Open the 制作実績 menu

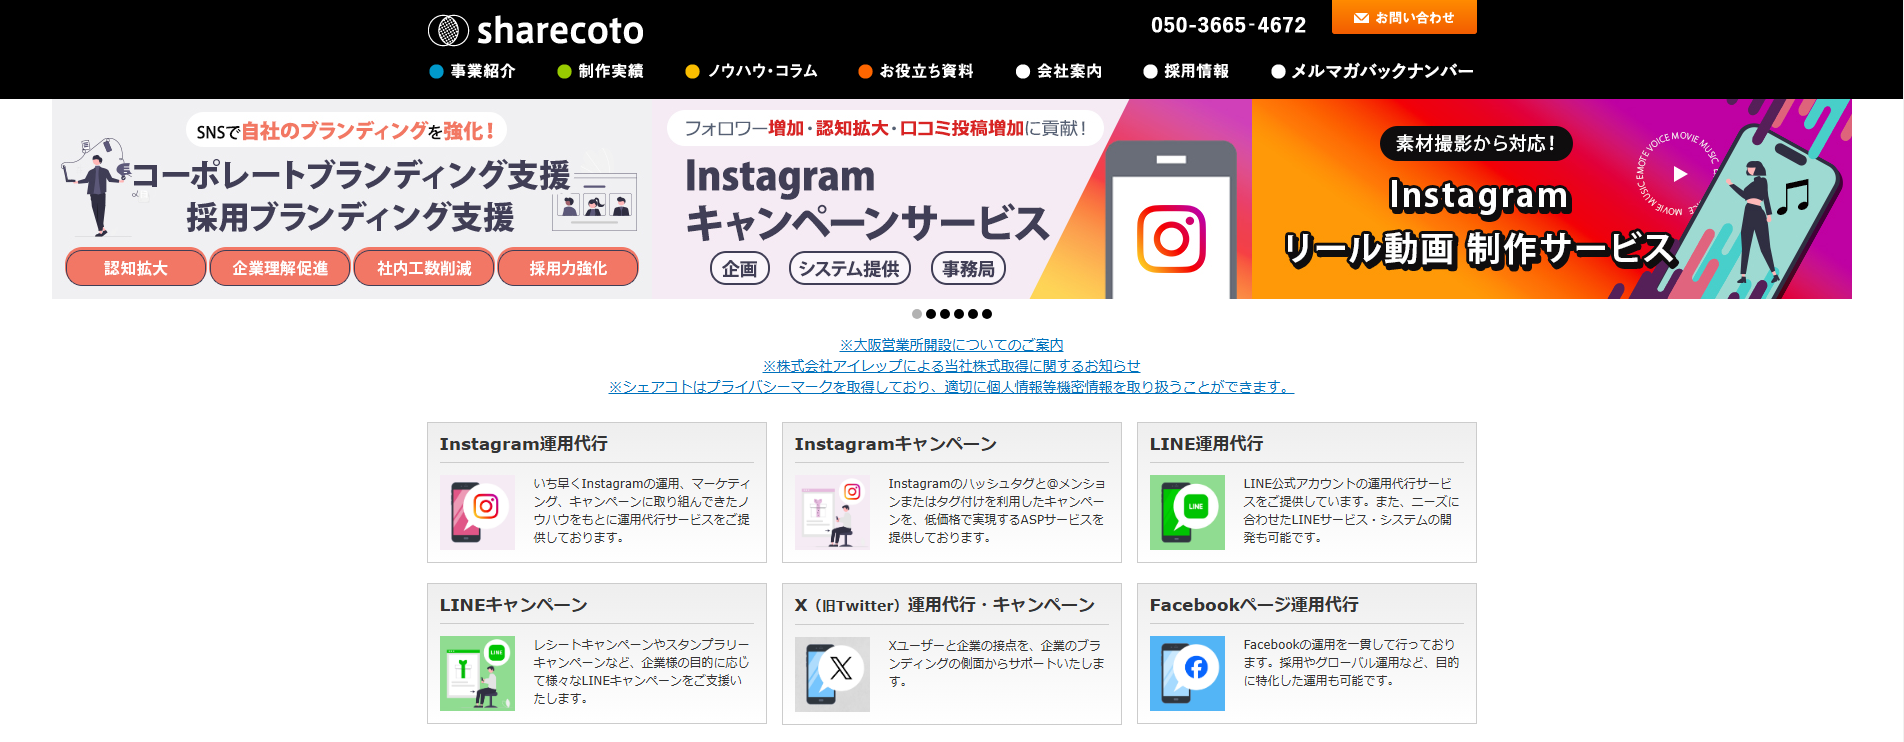coord(600,71)
